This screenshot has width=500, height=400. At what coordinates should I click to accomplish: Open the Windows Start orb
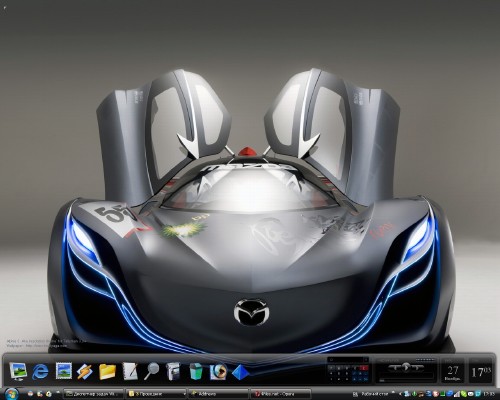point(11,394)
